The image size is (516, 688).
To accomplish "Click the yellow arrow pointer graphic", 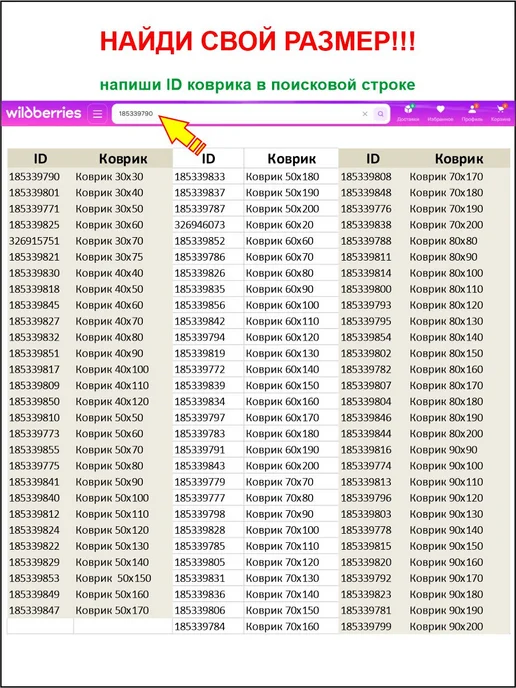I will pyautogui.click(x=180, y=133).
